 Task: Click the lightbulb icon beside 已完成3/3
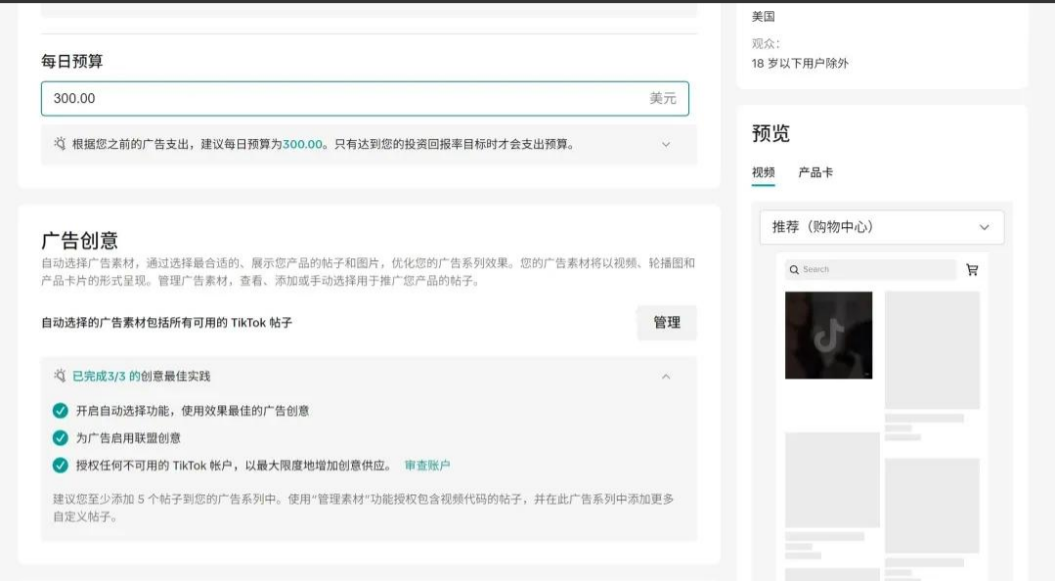(60, 376)
